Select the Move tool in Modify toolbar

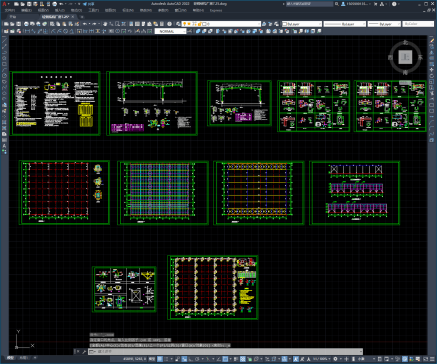coord(432,69)
